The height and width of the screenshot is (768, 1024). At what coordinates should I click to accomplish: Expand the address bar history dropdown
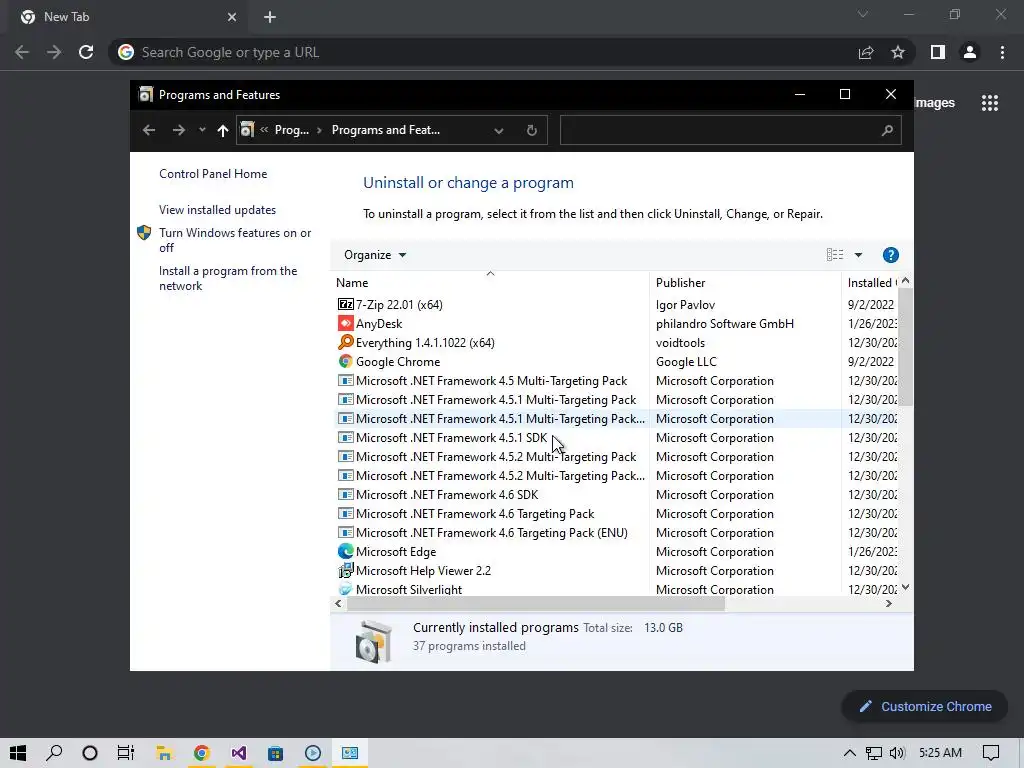[499, 131]
